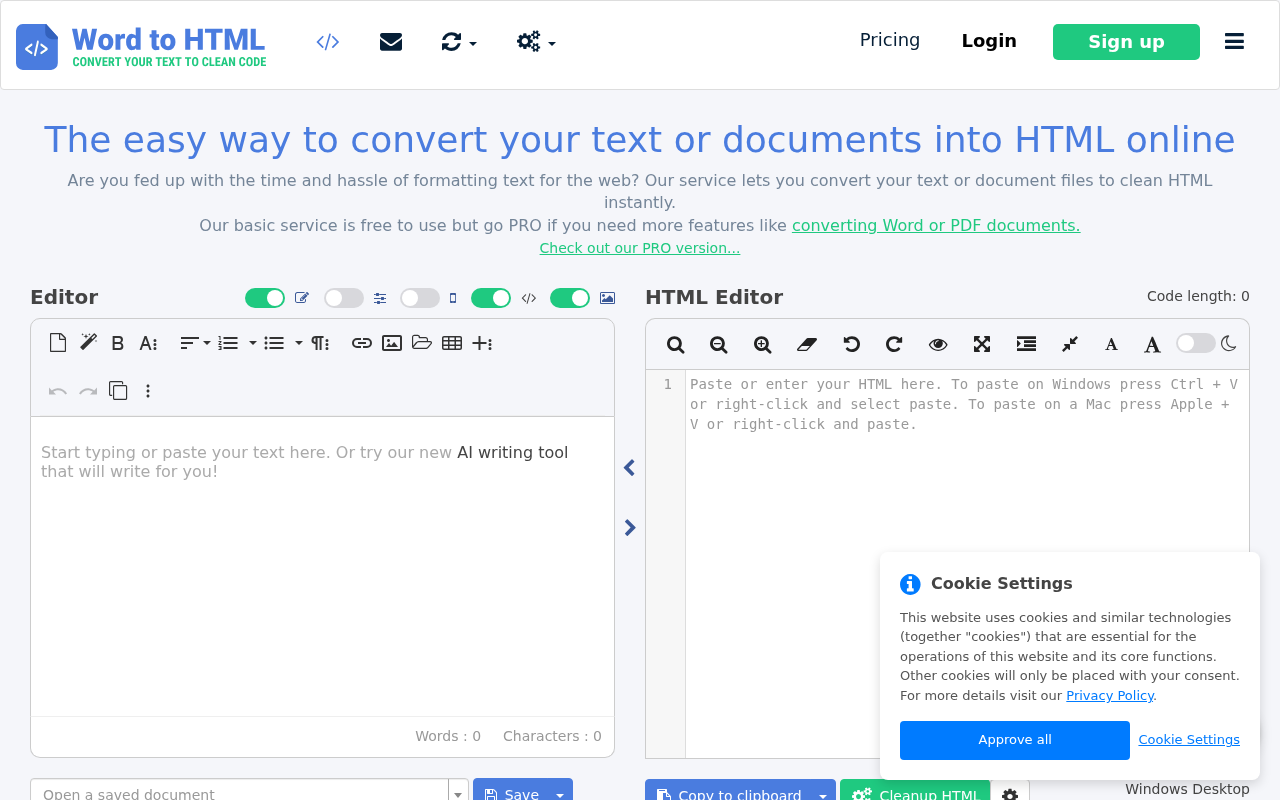The height and width of the screenshot is (800, 1280).
Task: Toggle bold formatting in the Editor
Action: pyautogui.click(x=118, y=343)
